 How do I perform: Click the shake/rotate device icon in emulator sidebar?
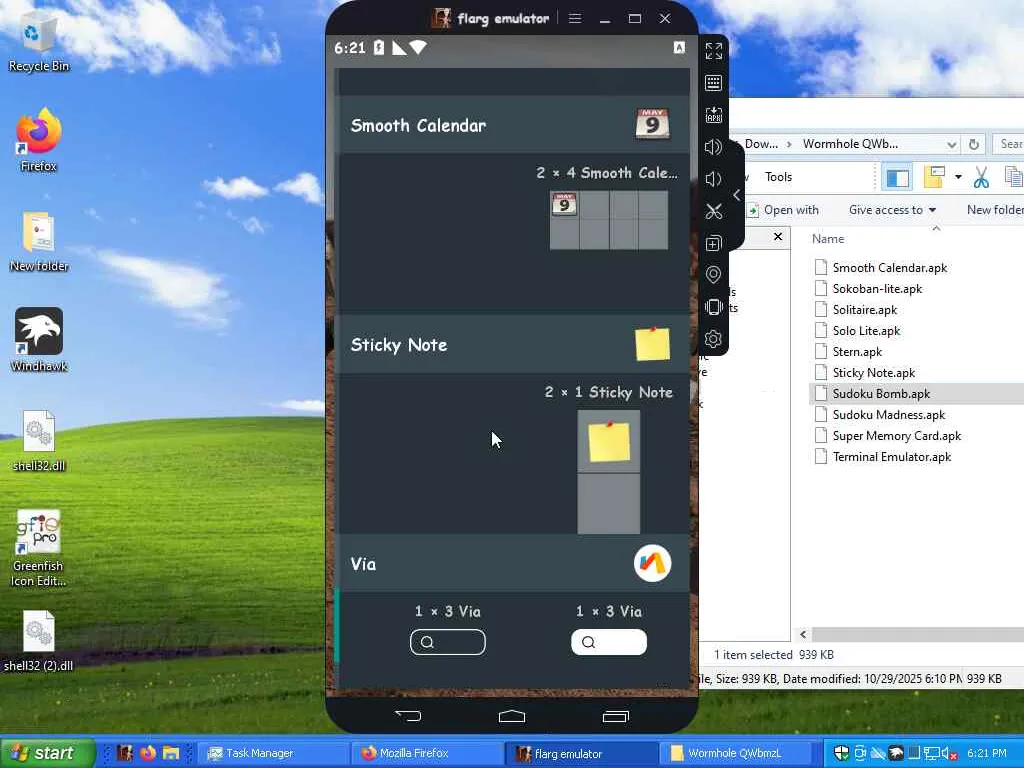click(713, 306)
